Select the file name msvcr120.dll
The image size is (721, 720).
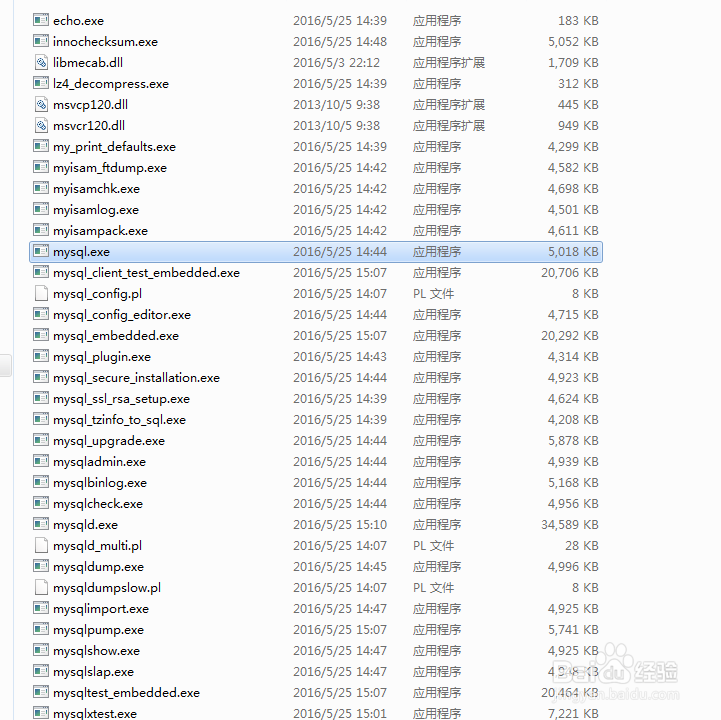click(x=89, y=126)
